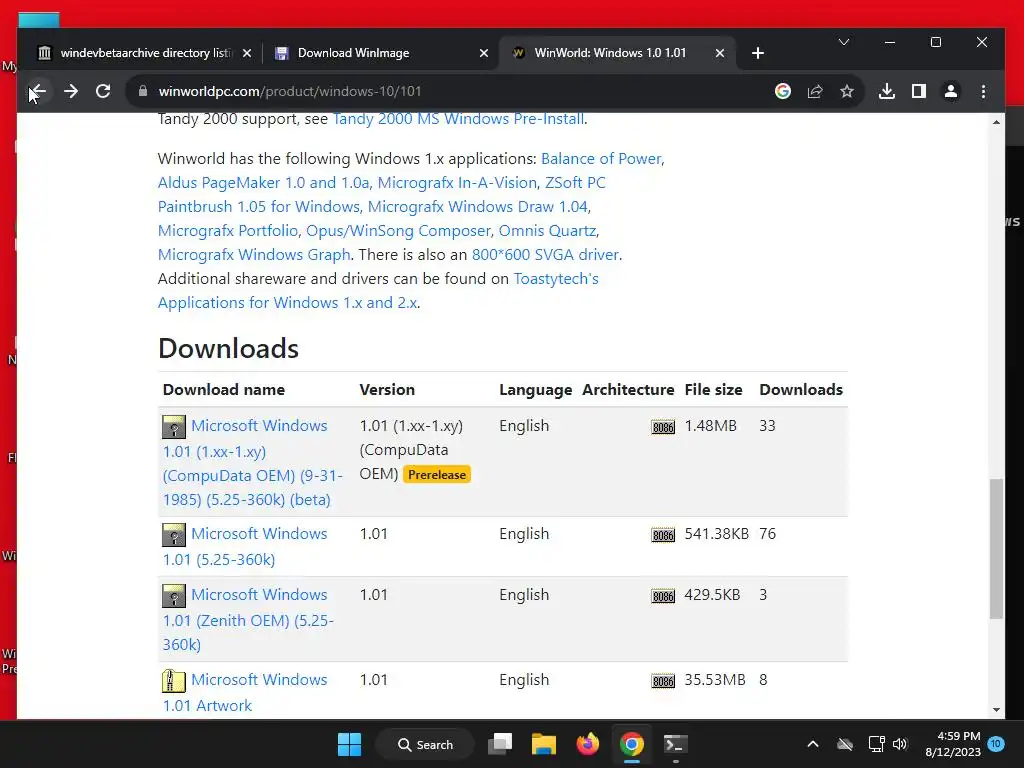Click the Downloads column header
The width and height of the screenshot is (1024, 768).
[x=801, y=390]
